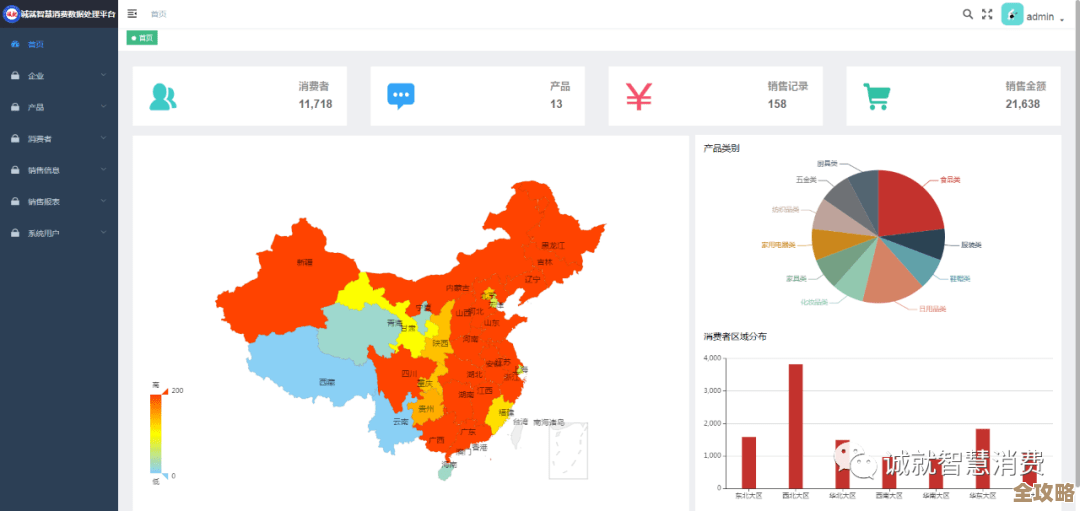Click the visual map high handle at 200
The height and width of the screenshot is (511, 1080).
click(164, 390)
